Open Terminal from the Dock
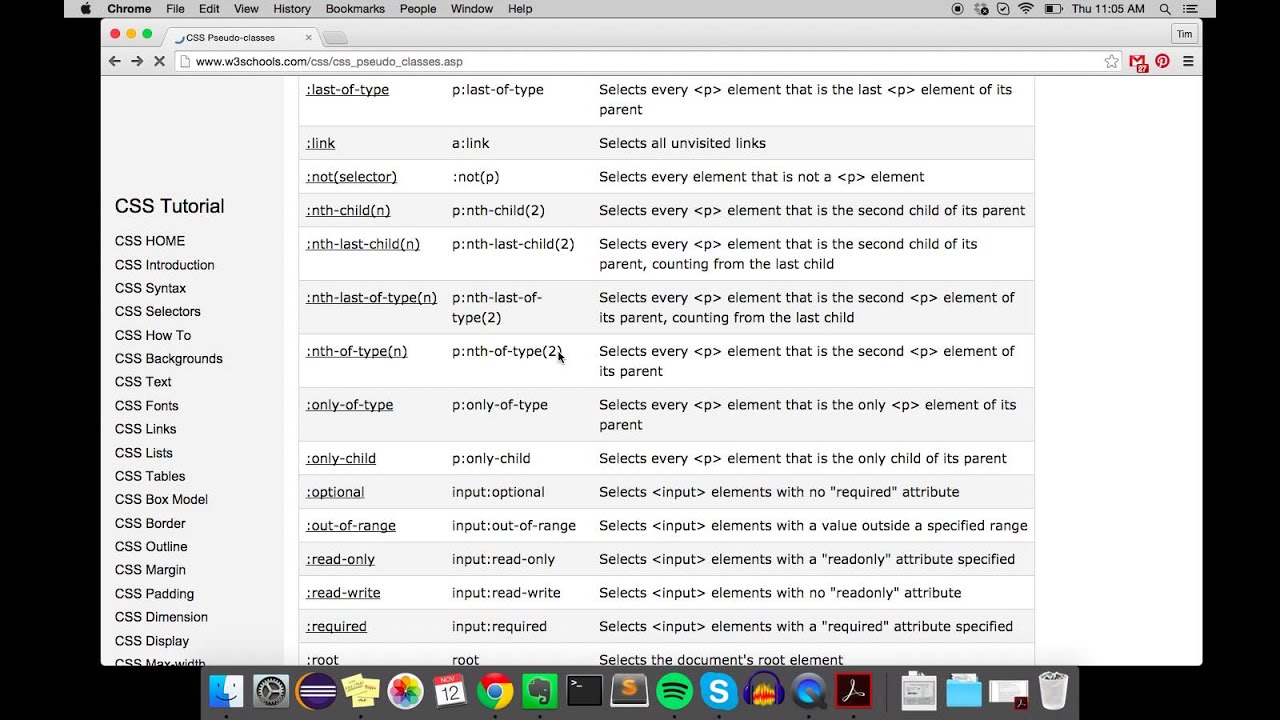1280x720 pixels. [584, 691]
